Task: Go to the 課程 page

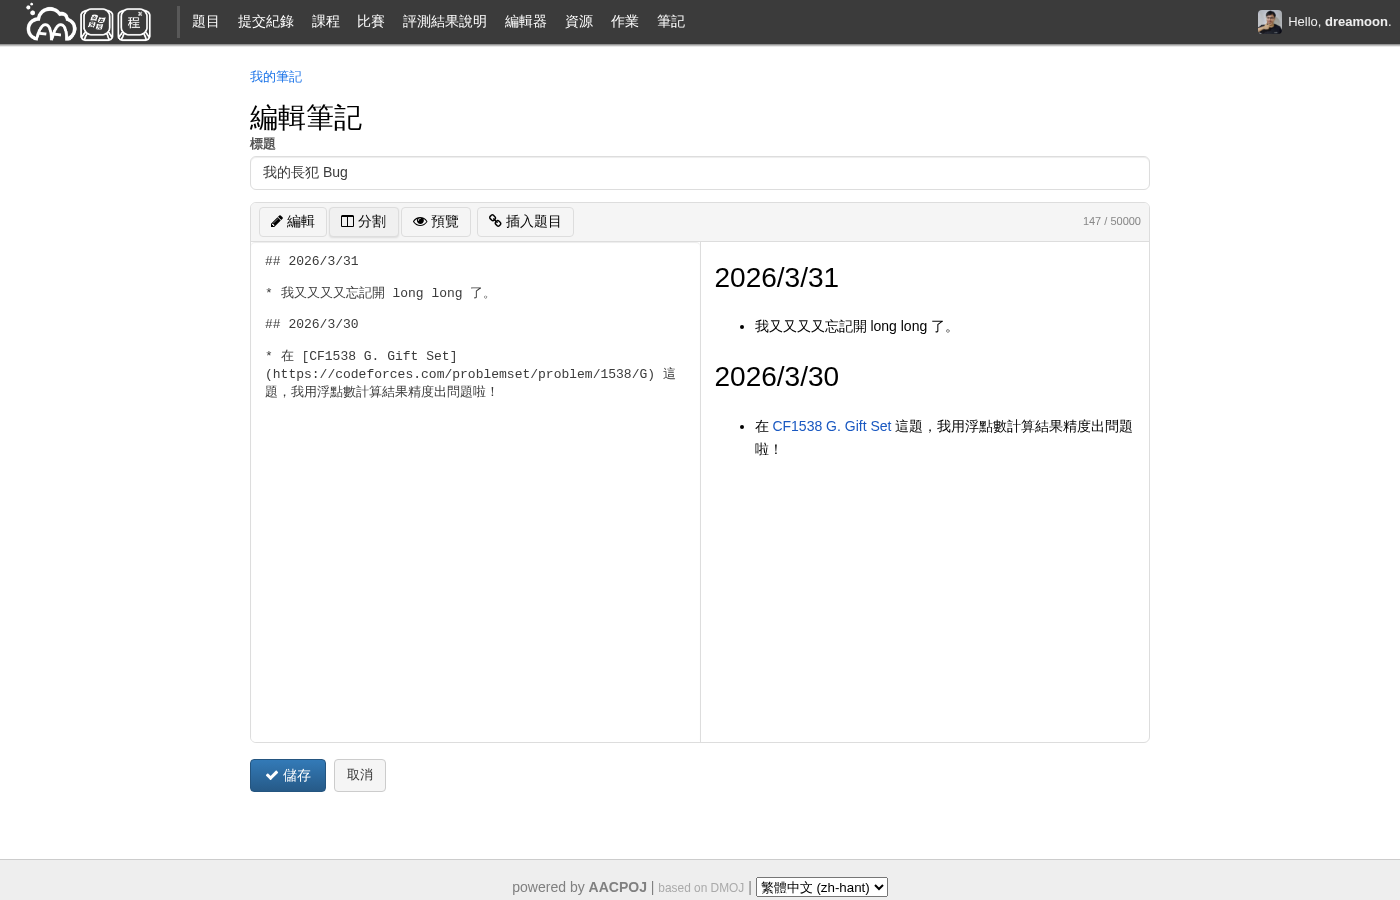Action: (325, 21)
